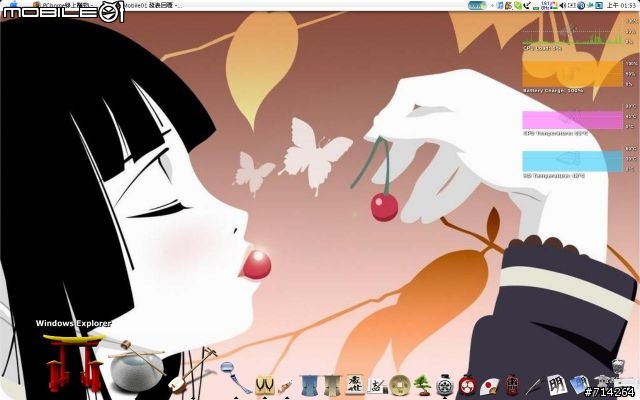Viewport: 640px width, 400px height.
Task: Click the coffee cup tray icon
Action: point(508,5)
